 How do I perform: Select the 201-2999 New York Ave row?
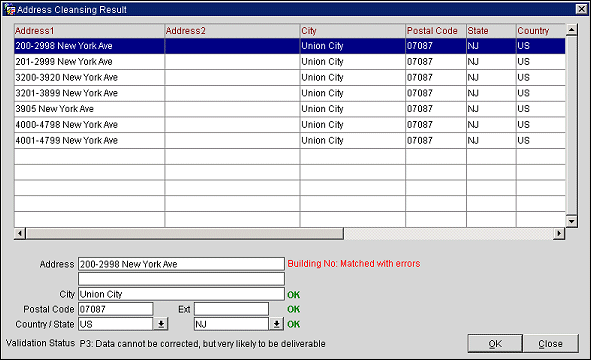click(x=289, y=61)
